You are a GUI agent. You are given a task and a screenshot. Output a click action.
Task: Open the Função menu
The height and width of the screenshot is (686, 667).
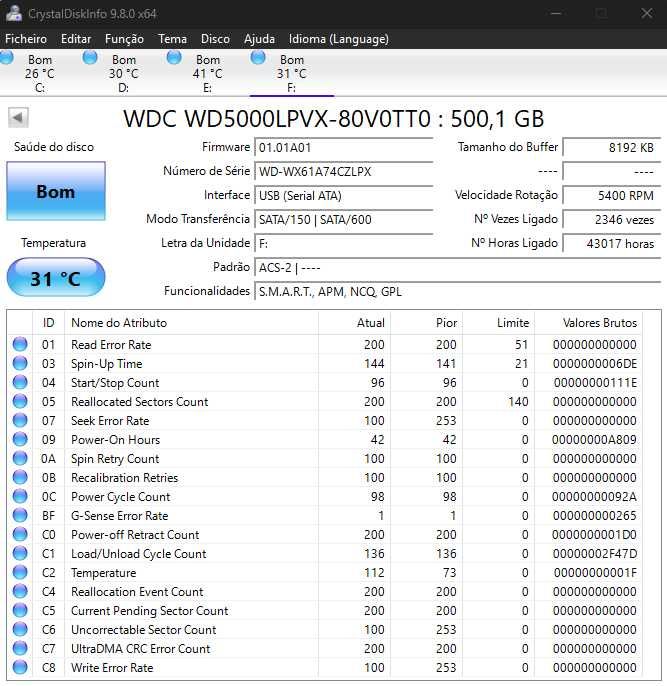[x=124, y=39]
